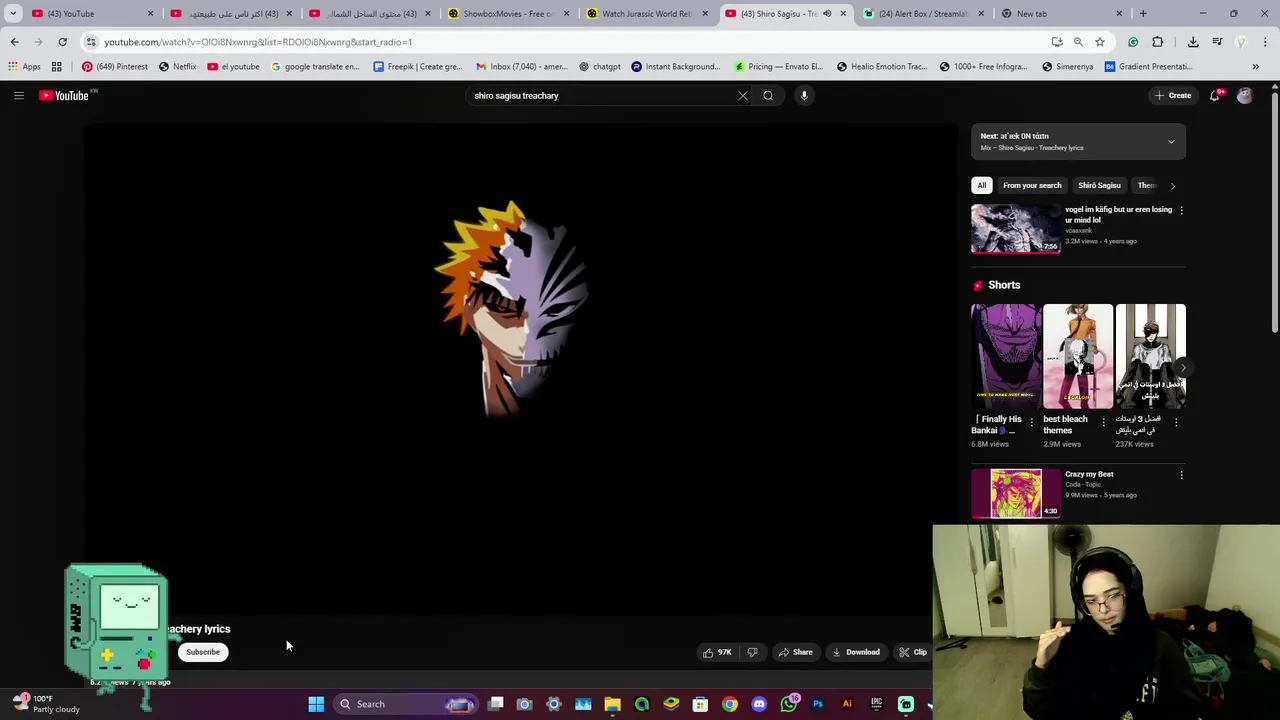Image resolution: width=1280 pixels, height=720 pixels.
Task: Select the Shirō Sagisu chip
Action: click(x=1099, y=185)
